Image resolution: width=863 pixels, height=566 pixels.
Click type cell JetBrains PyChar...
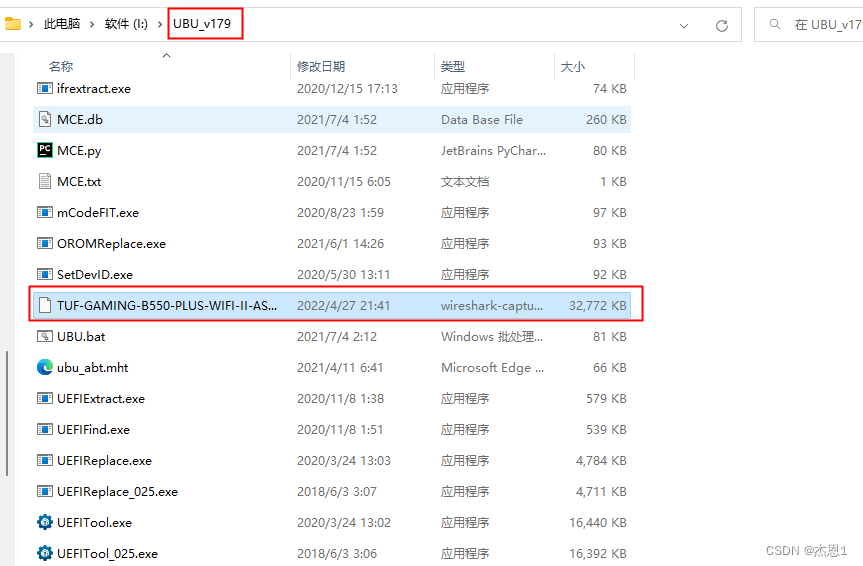(x=493, y=151)
